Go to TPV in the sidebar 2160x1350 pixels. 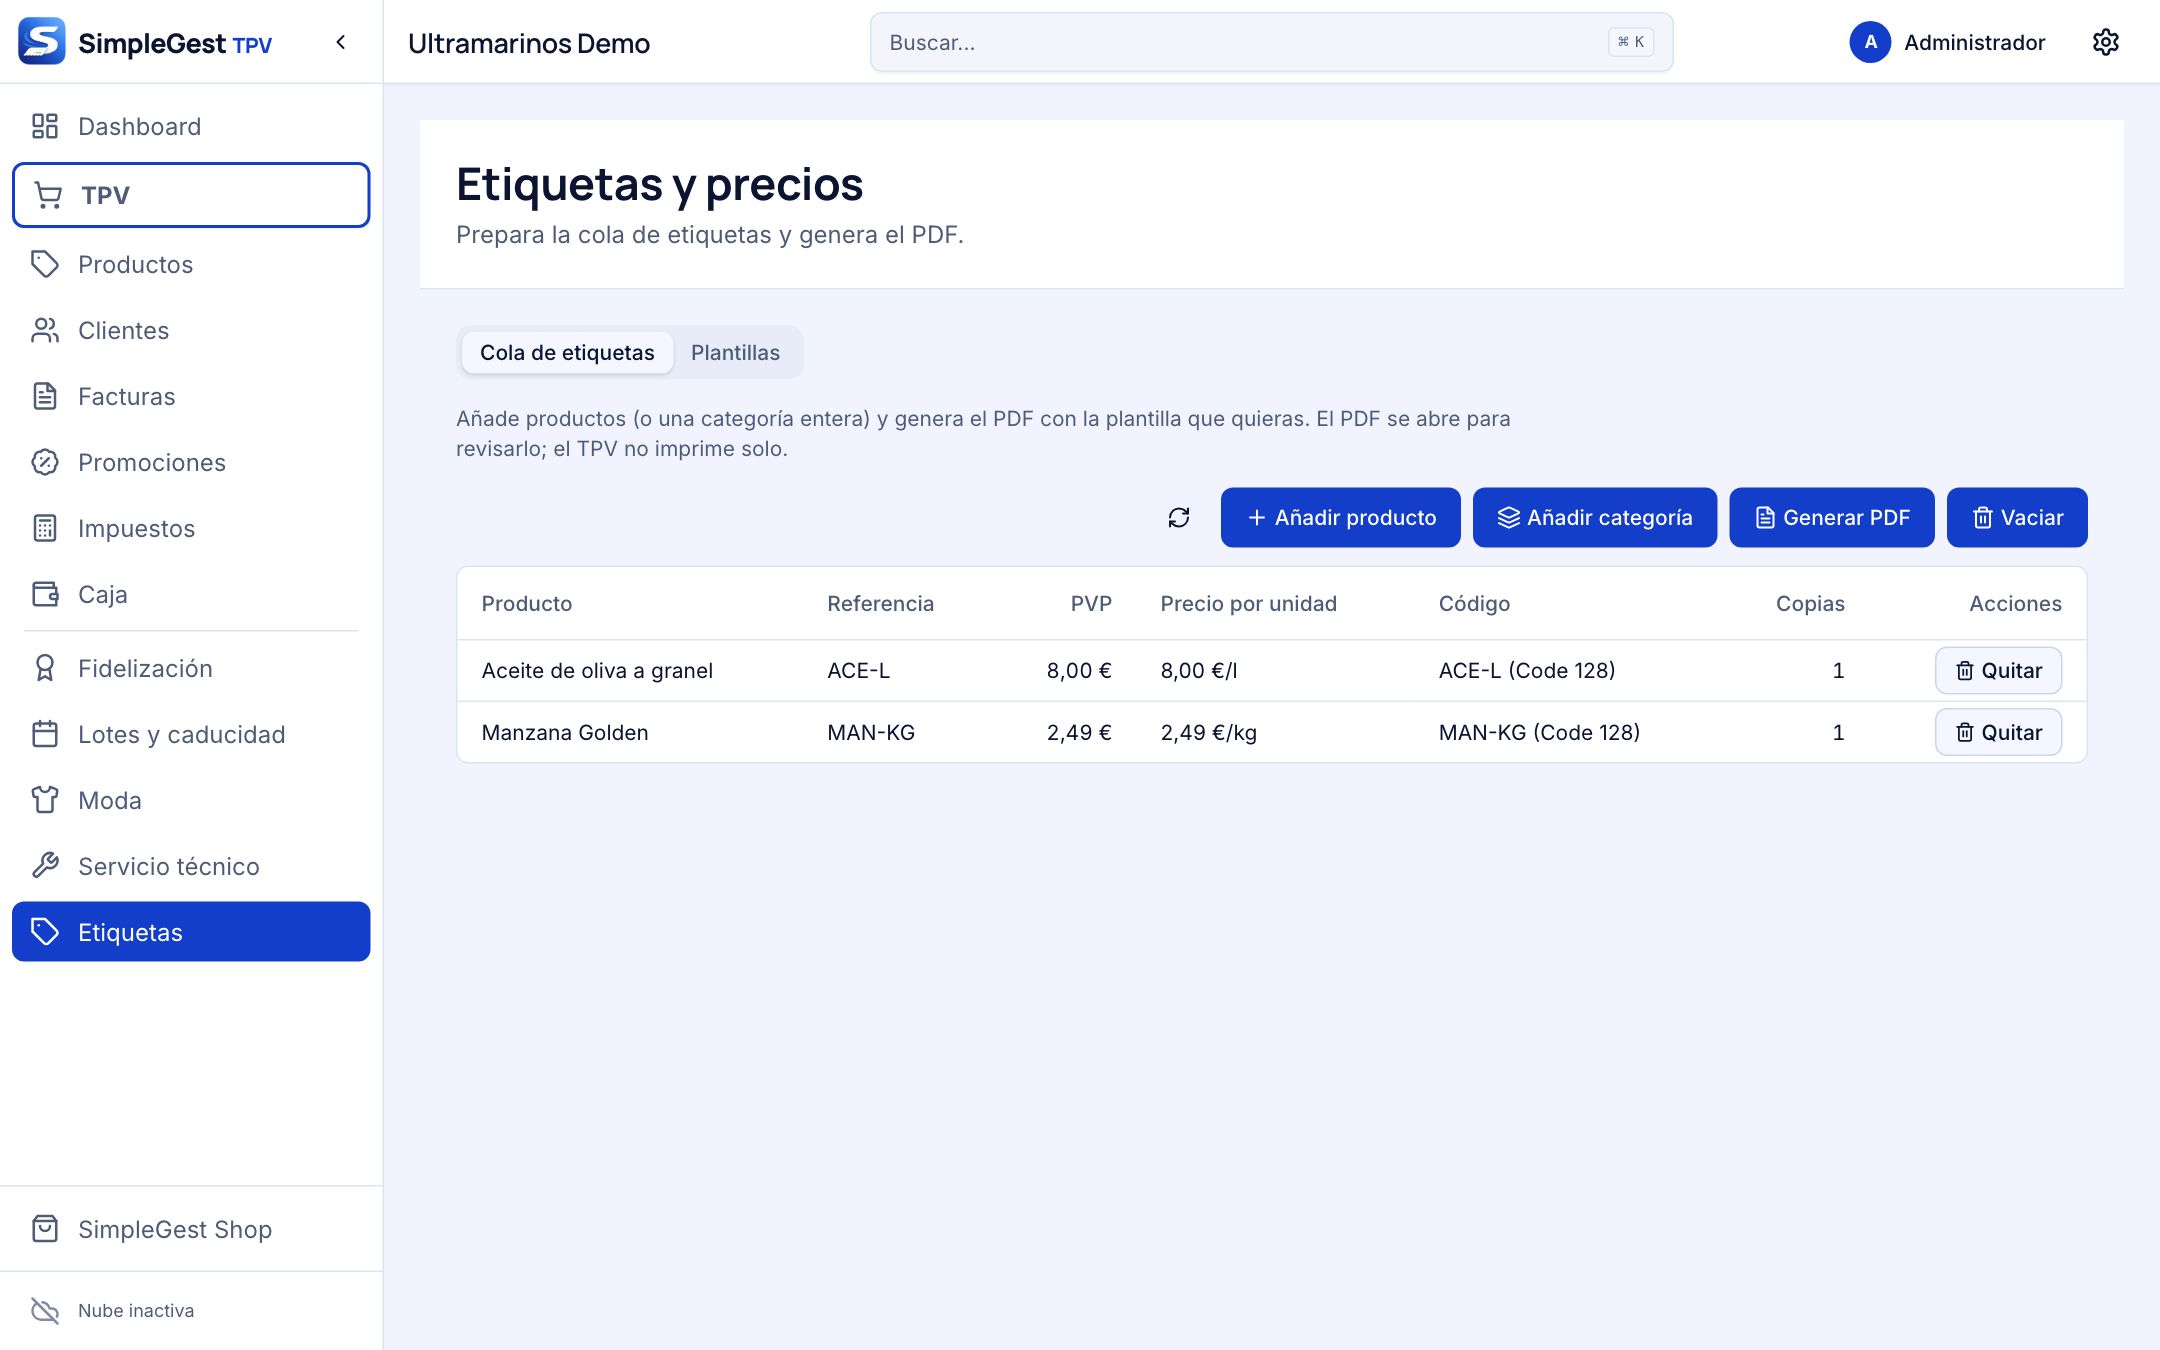tap(191, 195)
